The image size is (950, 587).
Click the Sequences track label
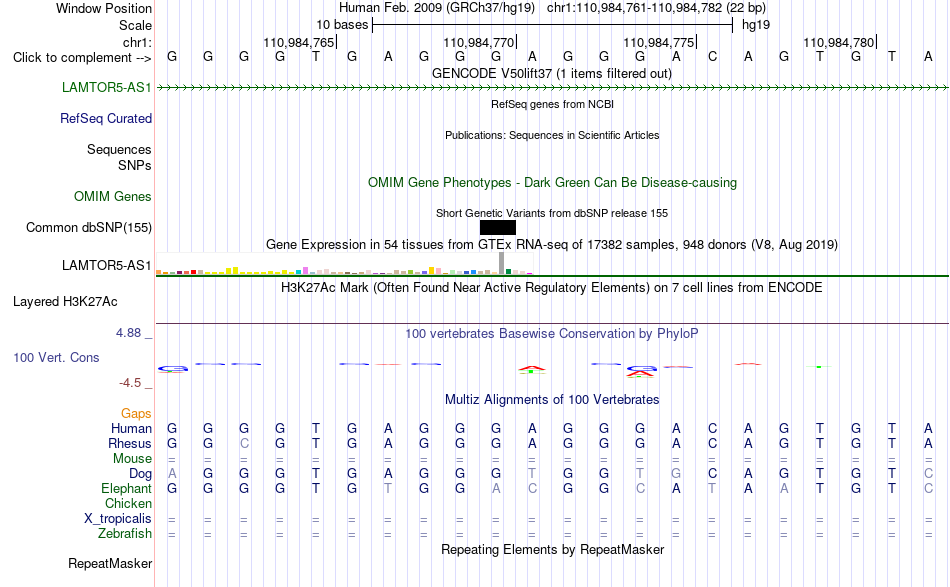[119, 150]
